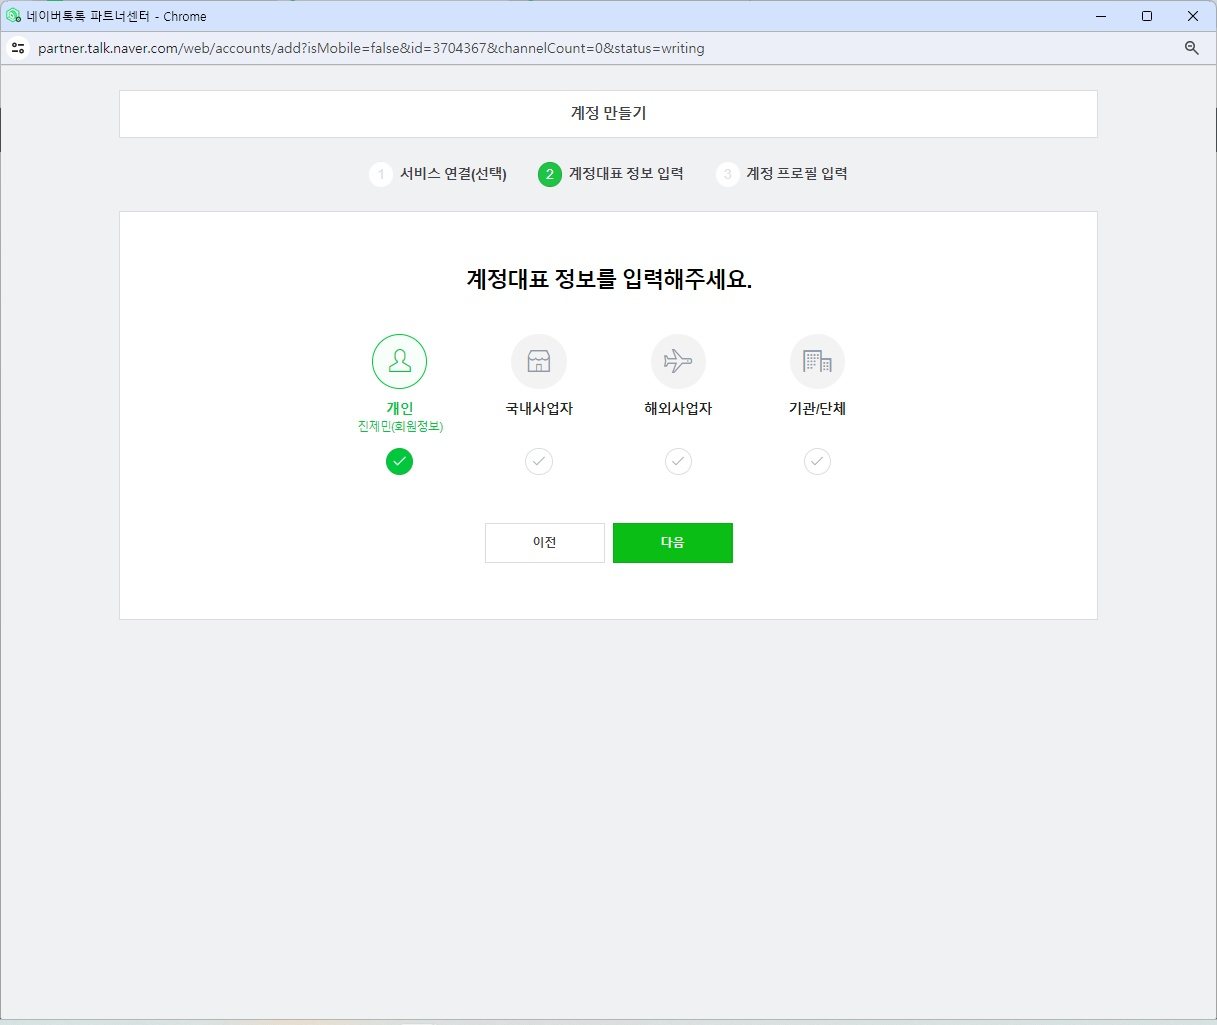Click the 다음 button
1217x1025 pixels.
672,542
